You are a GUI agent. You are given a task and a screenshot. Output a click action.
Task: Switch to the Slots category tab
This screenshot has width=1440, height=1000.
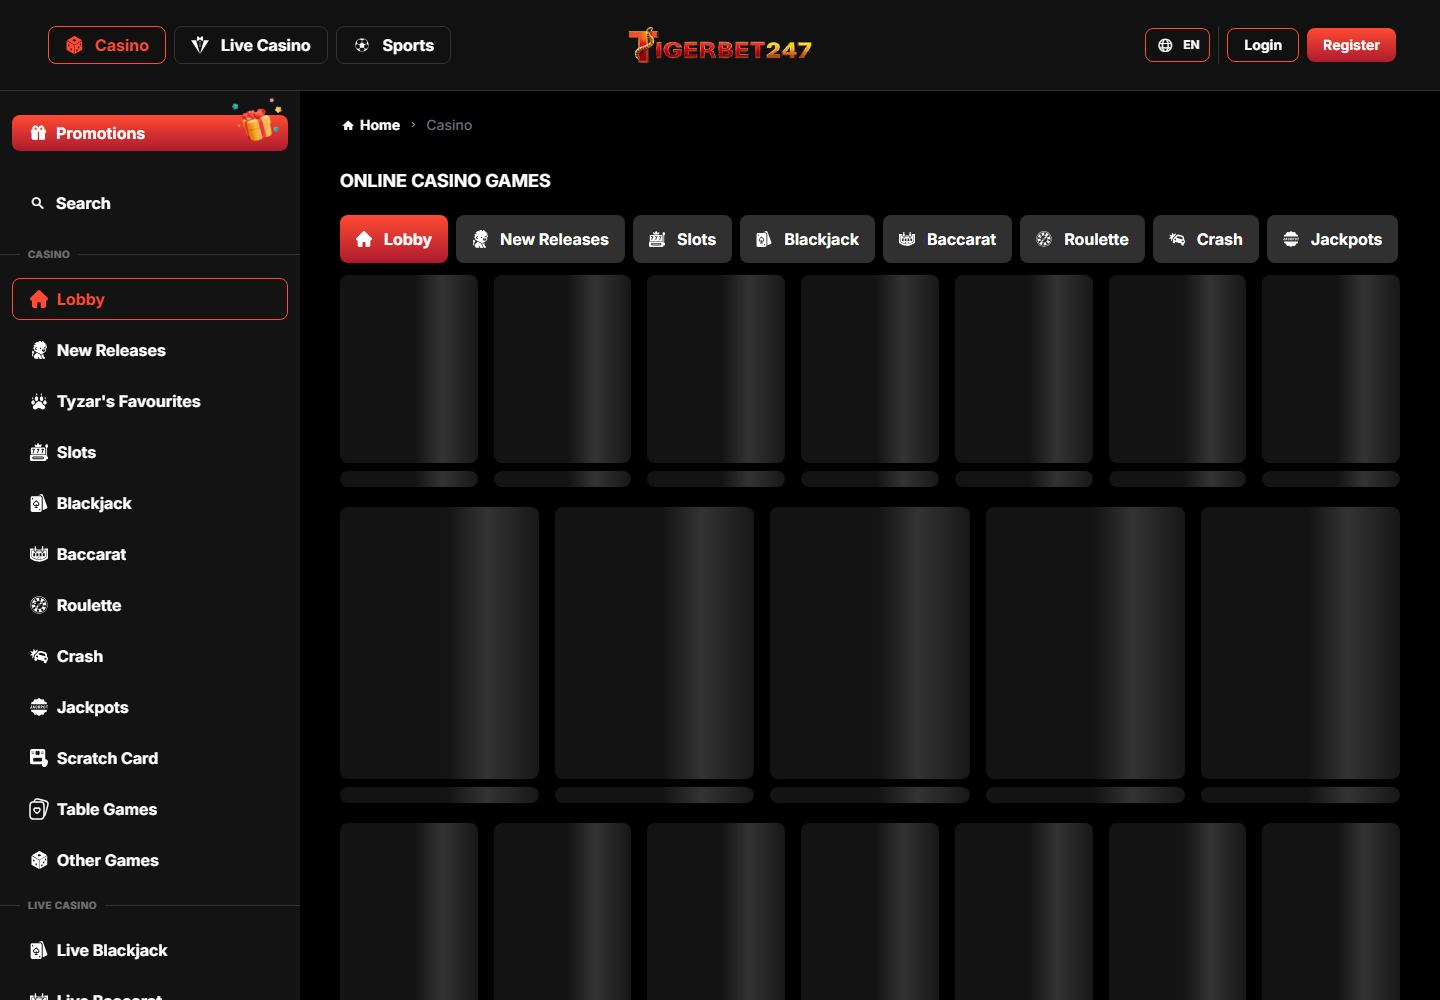click(x=682, y=239)
